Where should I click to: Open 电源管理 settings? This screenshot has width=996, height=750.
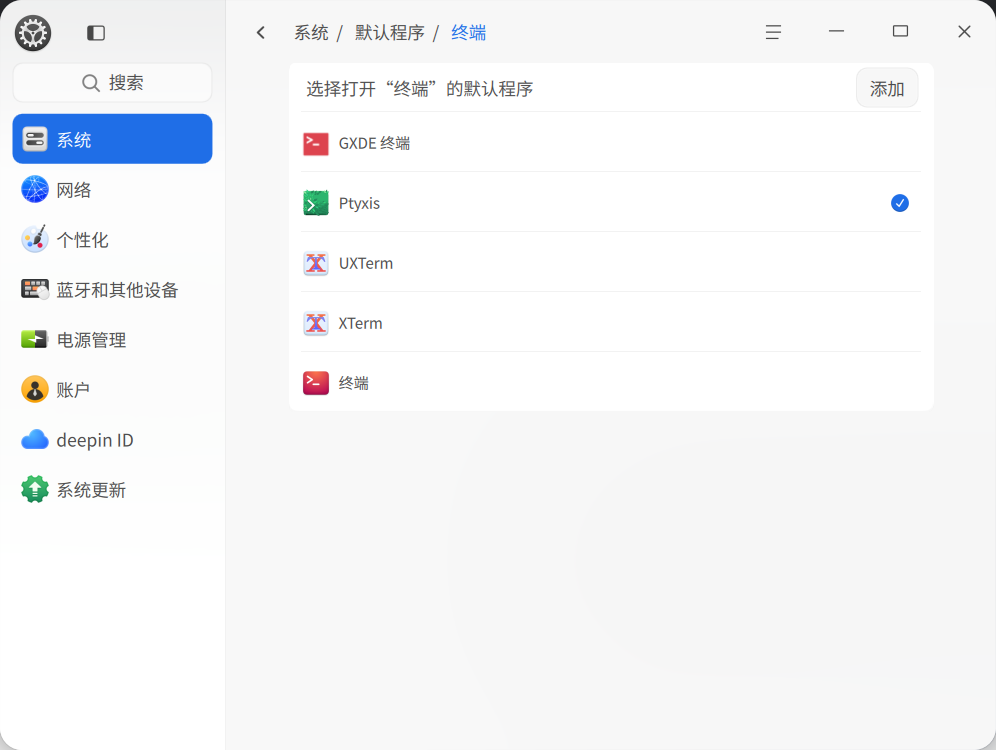112,340
